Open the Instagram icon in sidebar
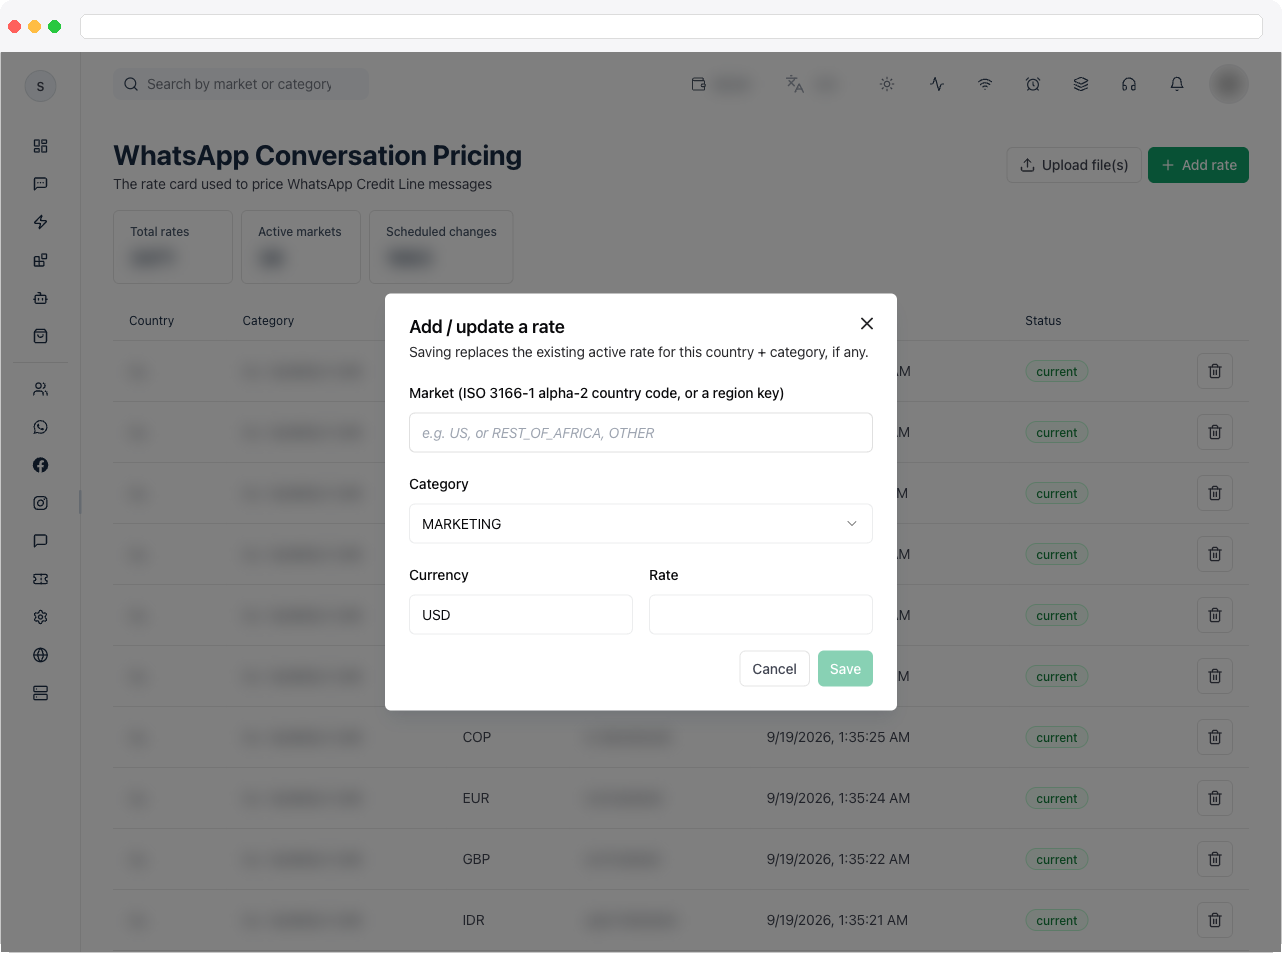Viewport: 1282px width, 953px height. pos(40,503)
